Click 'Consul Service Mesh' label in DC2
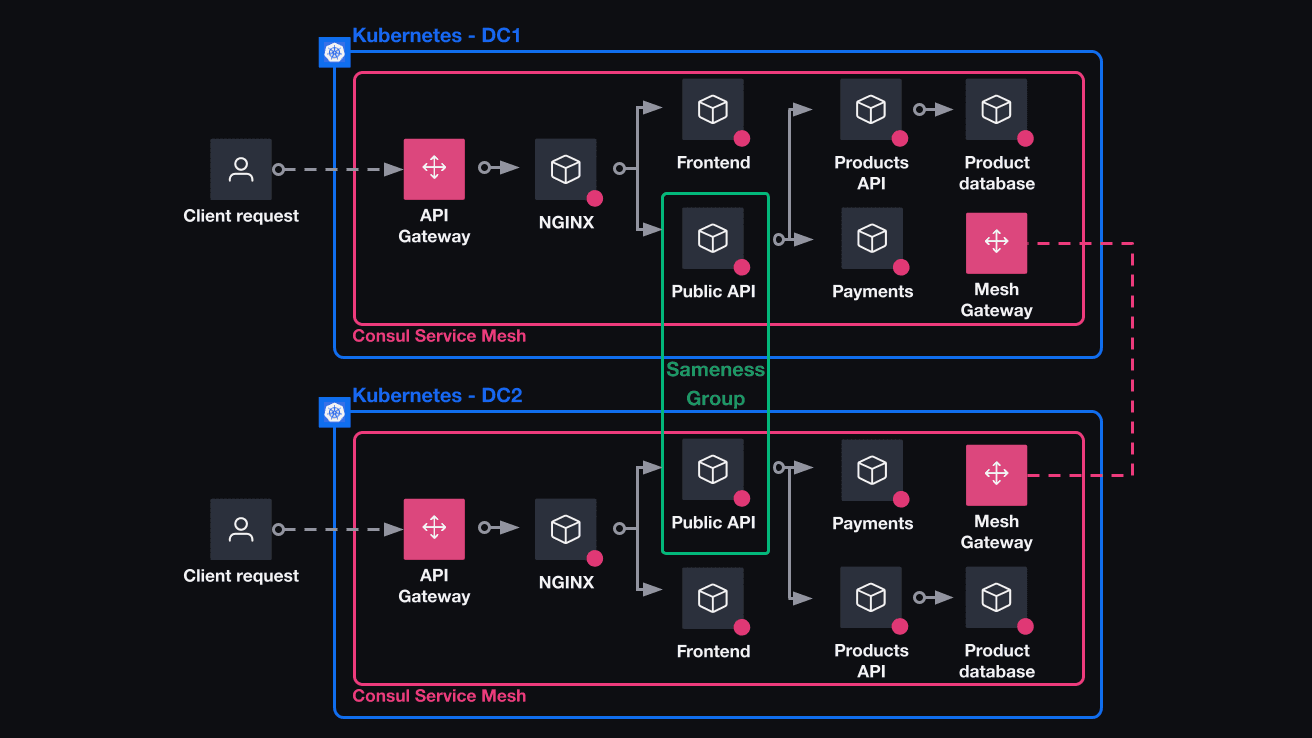The image size is (1312, 738). (440, 696)
